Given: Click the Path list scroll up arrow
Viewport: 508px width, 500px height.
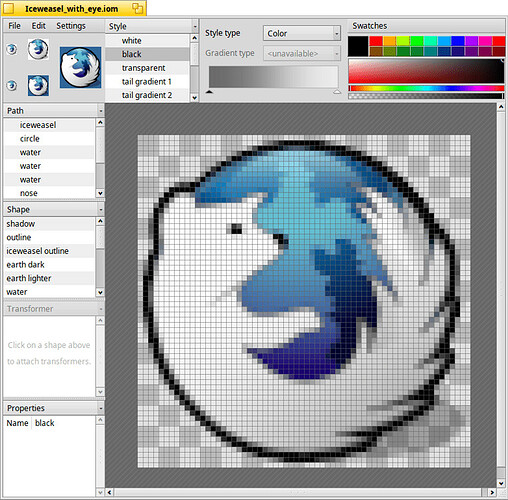Looking at the screenshot, I should [x=100, y=123].
